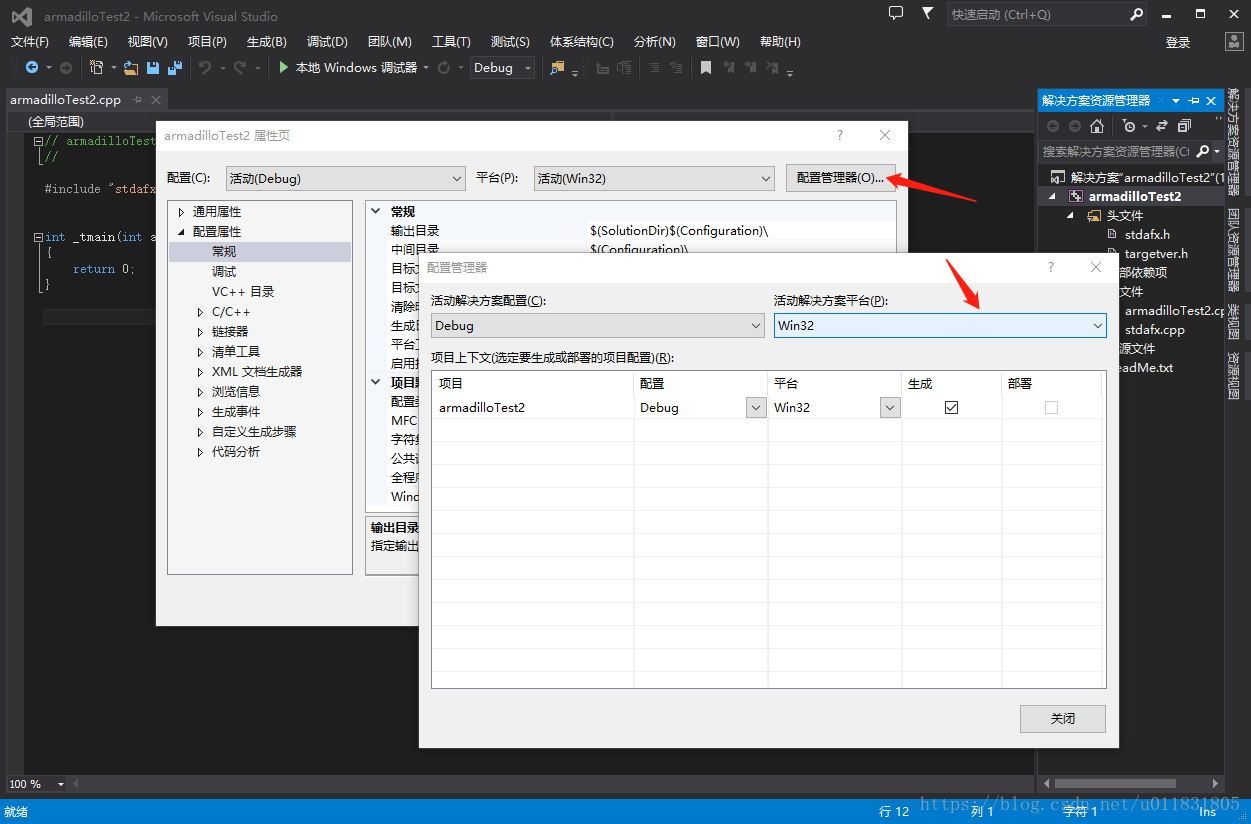This screenshot has width=1251, height=824.
Task: Open the 调试(D) menu
Action: [x=327, y=42]
